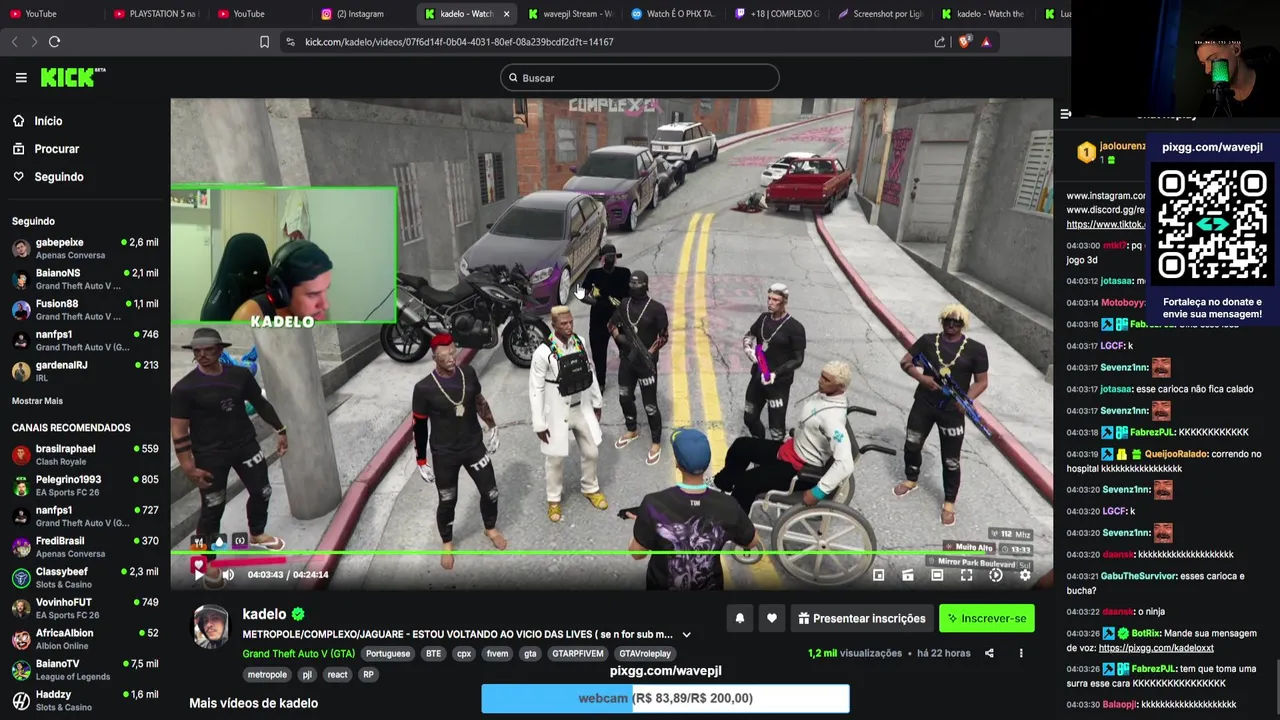Open Pelegrino1993 recommended channel
The width and height of the screenshot is (1280, 720).
click(x=84, y=485)
